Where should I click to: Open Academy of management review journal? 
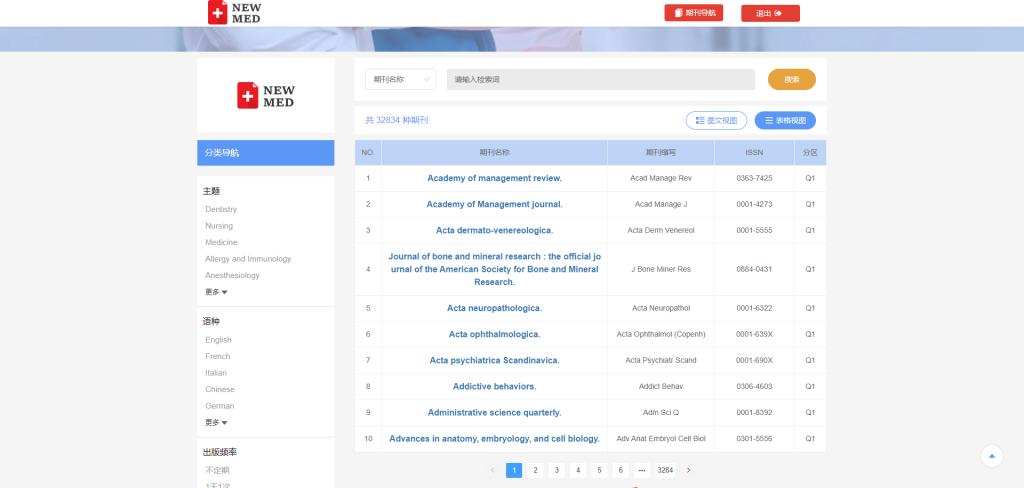(494, 178)
